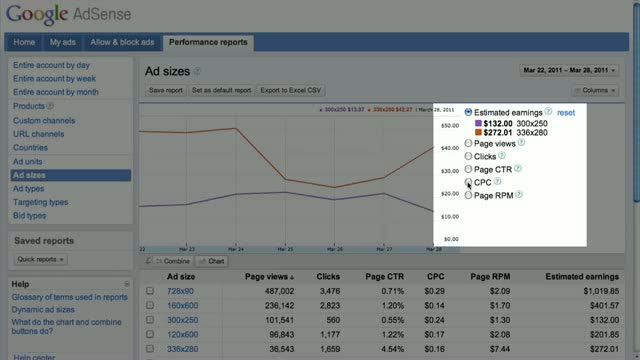Open Quick reports dropdown
The image size is (640, 360).
(40, 259)
